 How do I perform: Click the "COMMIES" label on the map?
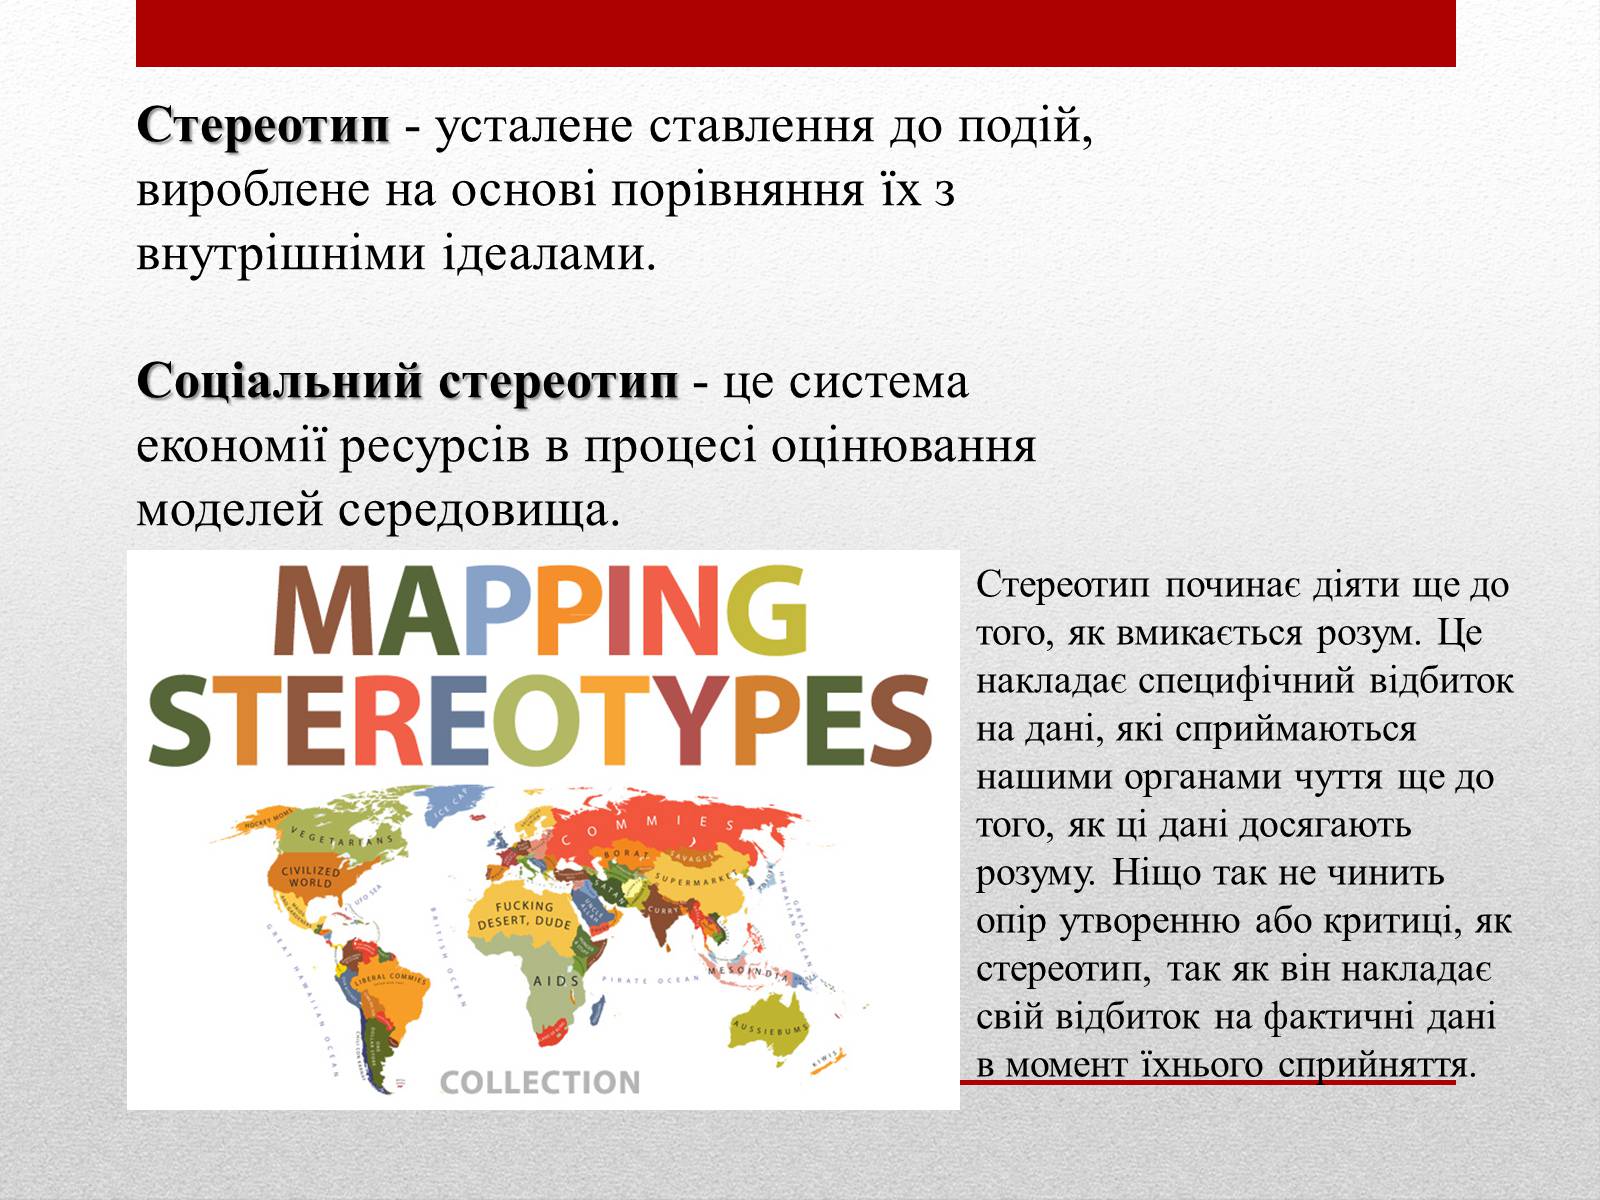647,829
